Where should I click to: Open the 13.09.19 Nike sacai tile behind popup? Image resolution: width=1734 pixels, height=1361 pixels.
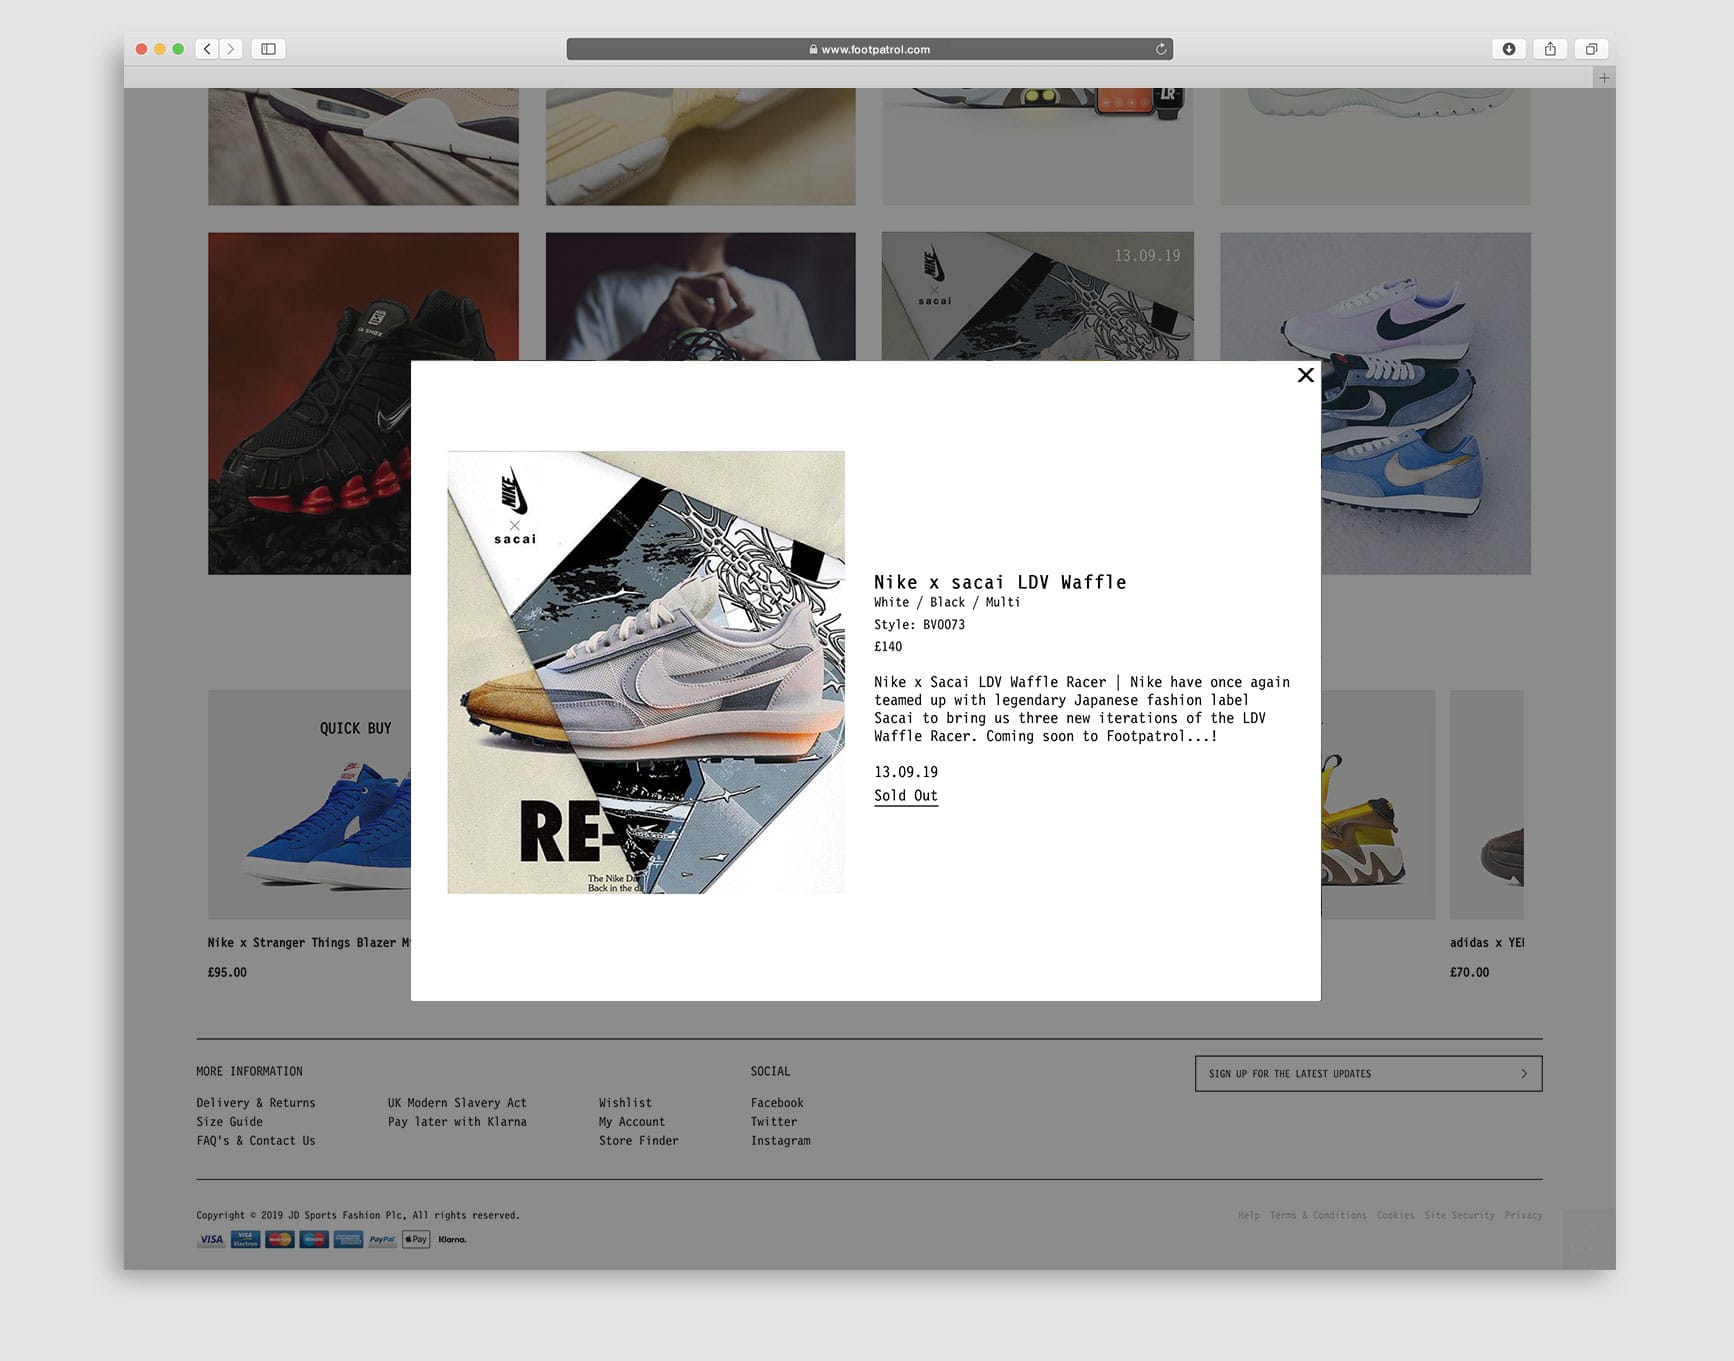tap(1037, 296)
